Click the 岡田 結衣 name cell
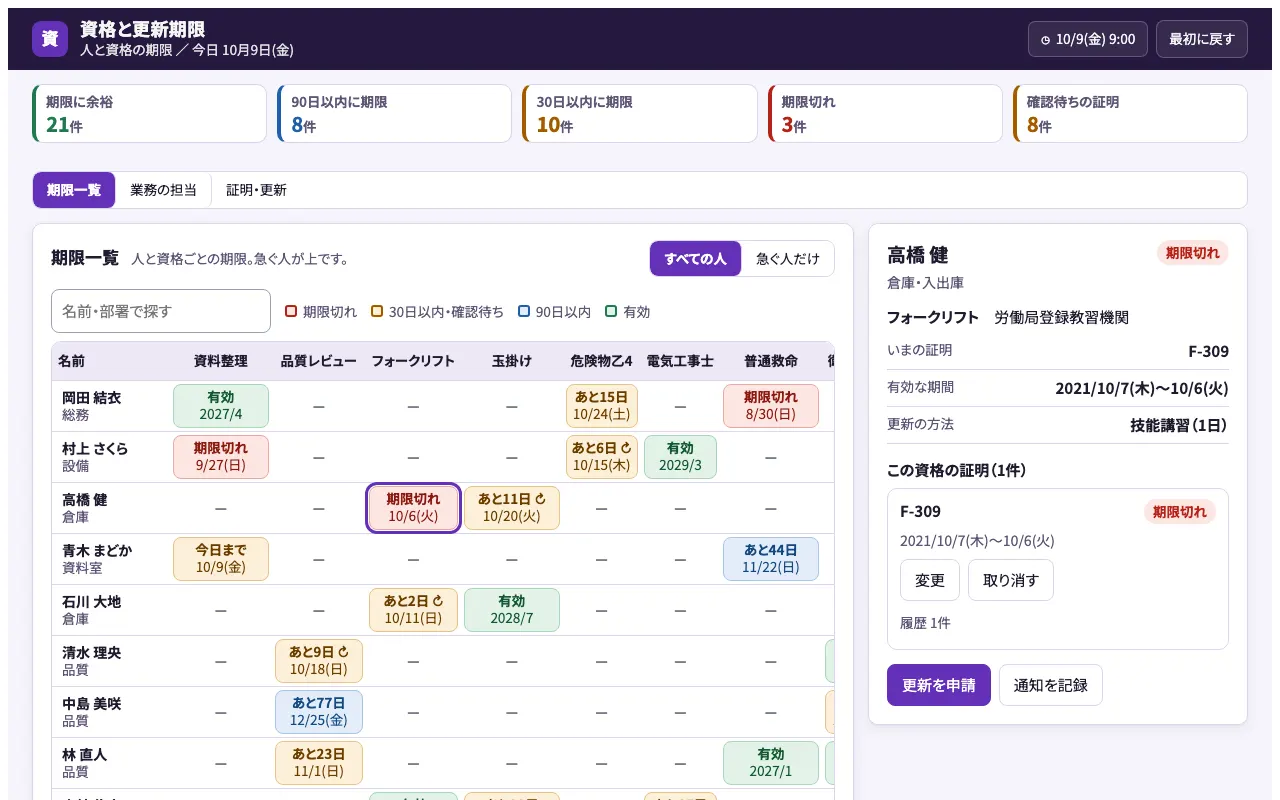Image resolution: width=1280 pixels, height=800 pixels. coord(111,406)
